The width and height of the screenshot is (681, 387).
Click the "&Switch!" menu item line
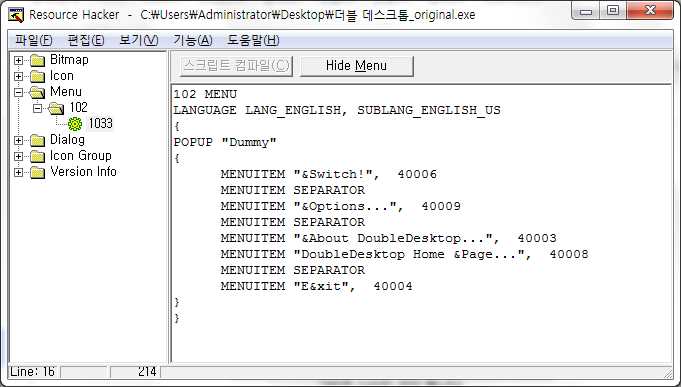pyautogui.click(x=328, y=174)
